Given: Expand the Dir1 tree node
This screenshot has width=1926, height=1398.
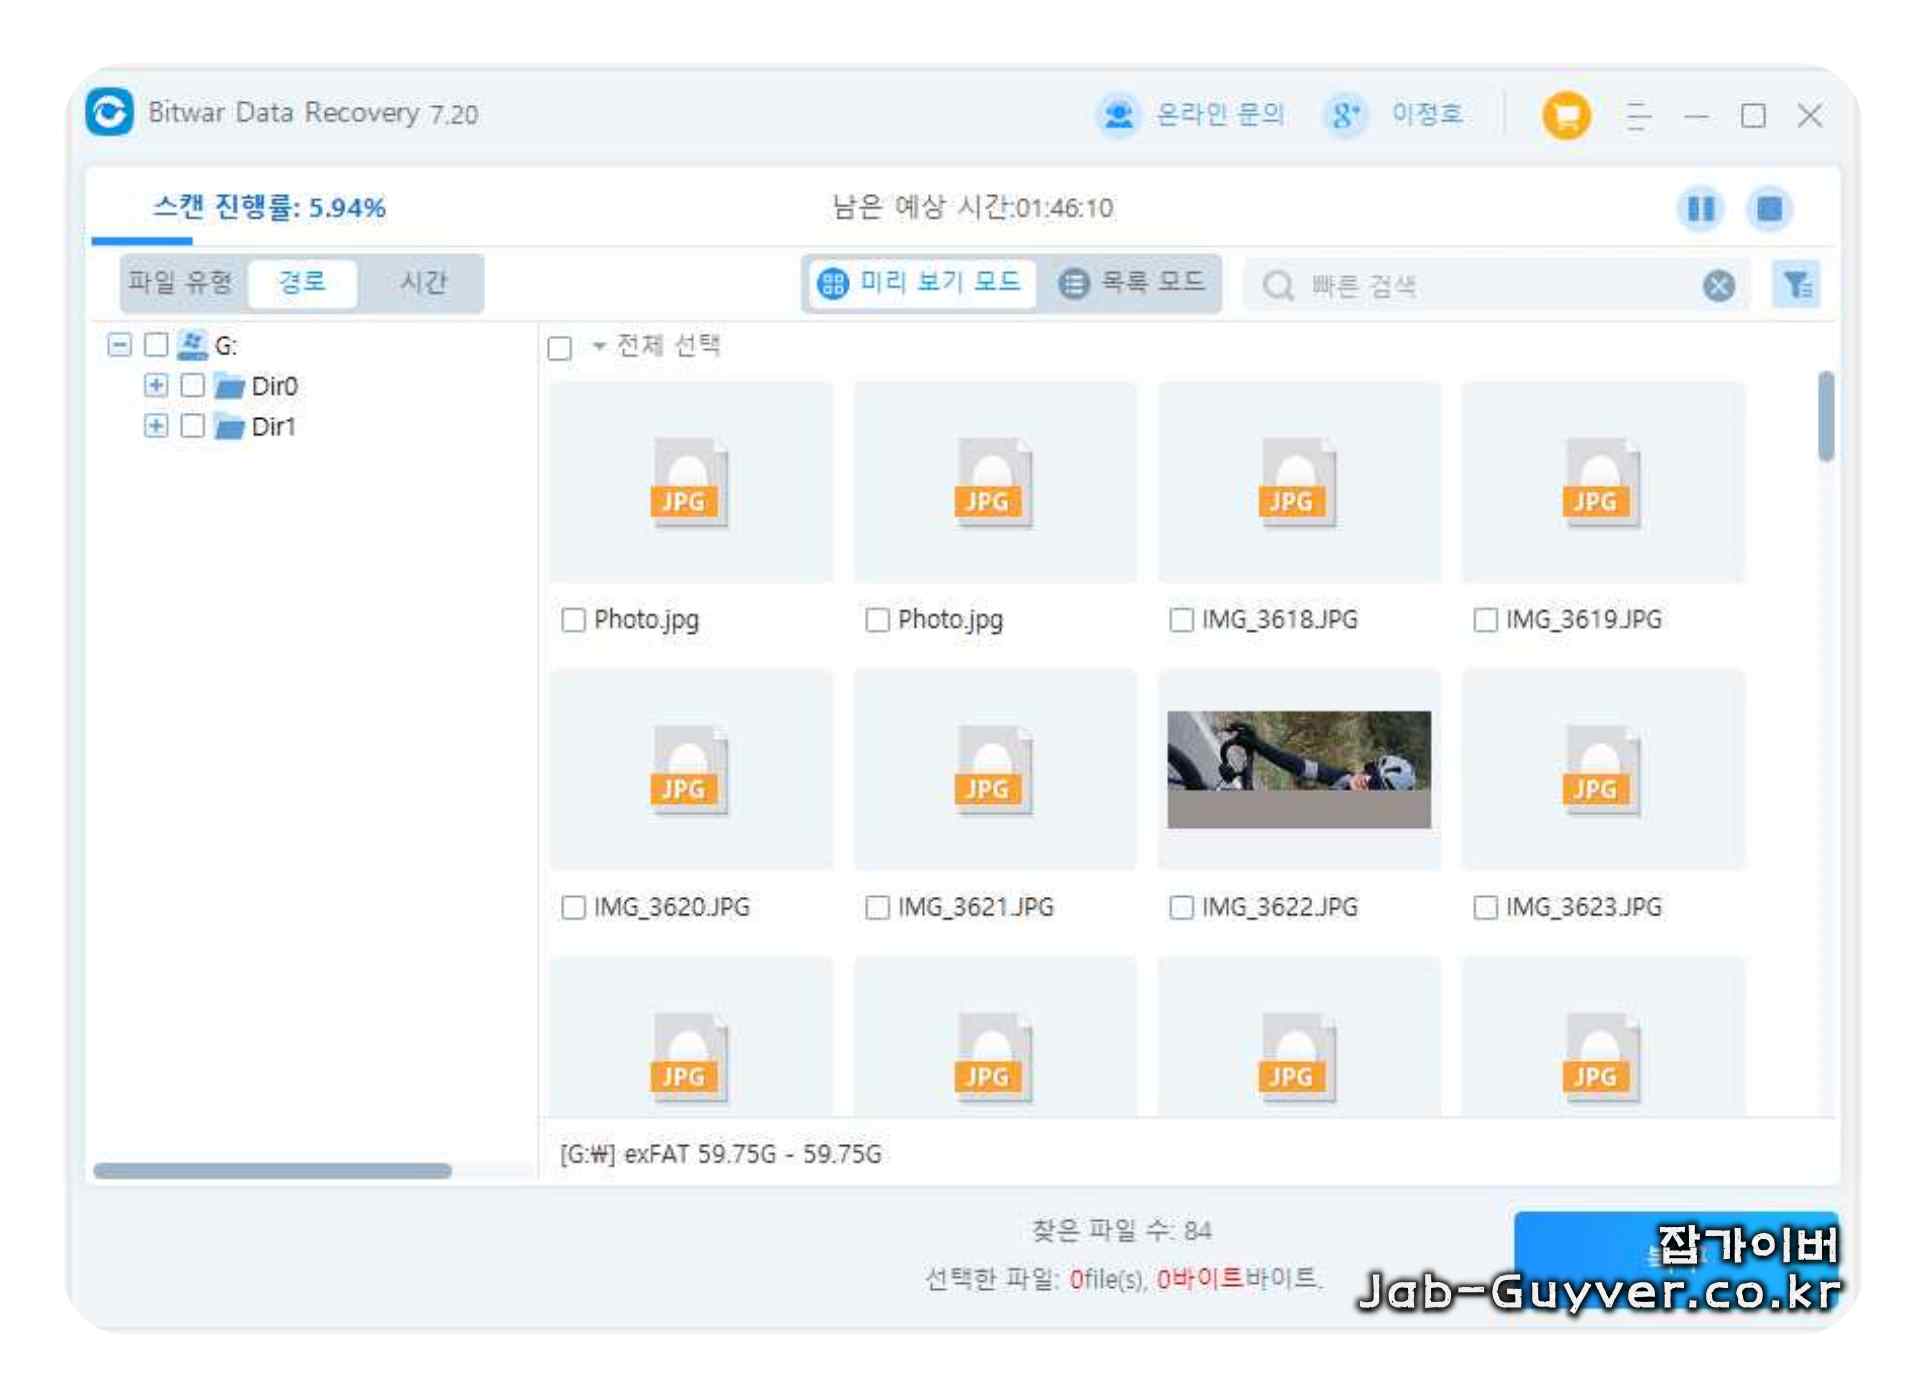Looking at the screenshot, I should 155,426.
